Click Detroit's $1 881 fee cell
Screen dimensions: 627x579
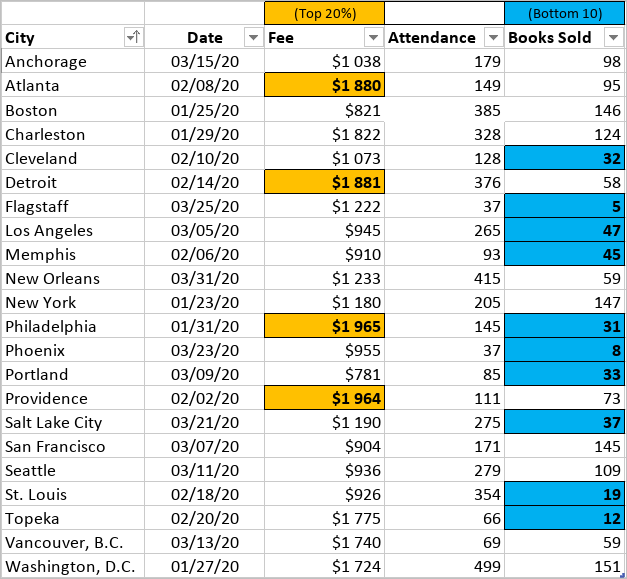coord(324,182)
